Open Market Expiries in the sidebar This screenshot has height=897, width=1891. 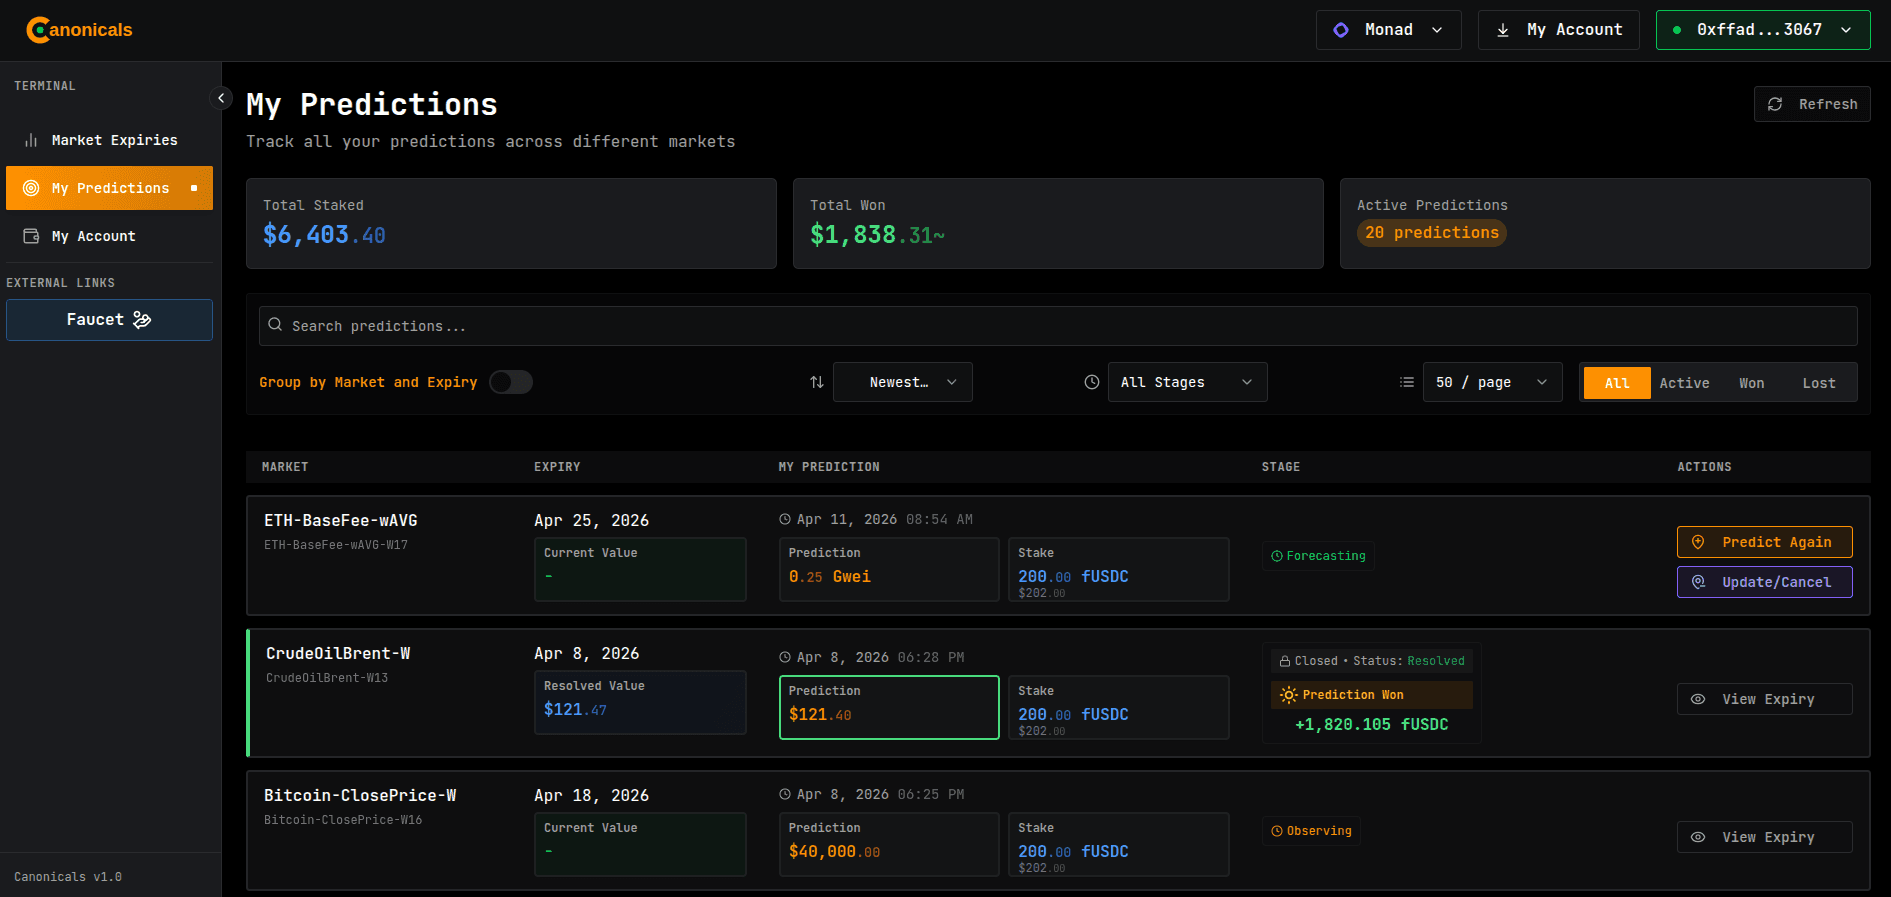click(x=114, y=140)
